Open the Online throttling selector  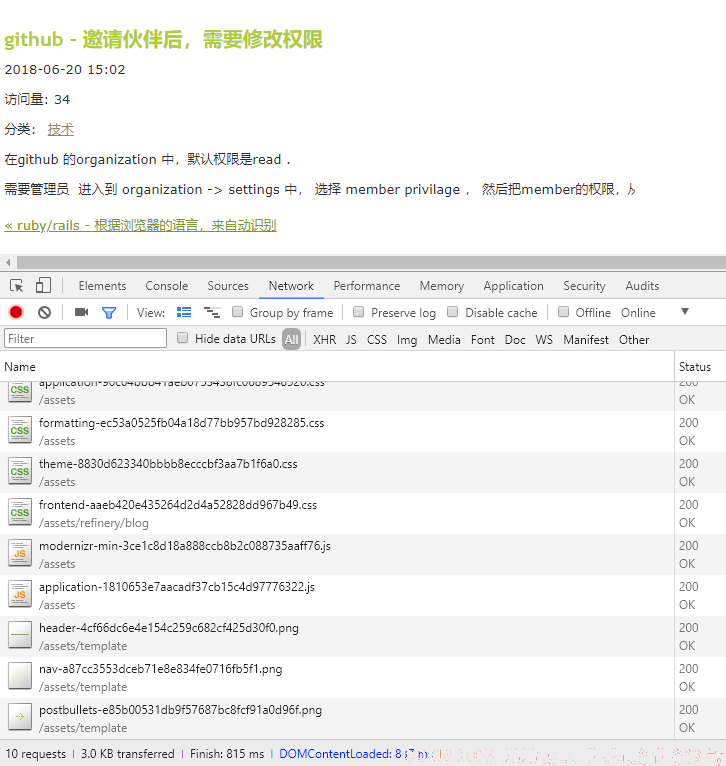(x=638, y=313)
